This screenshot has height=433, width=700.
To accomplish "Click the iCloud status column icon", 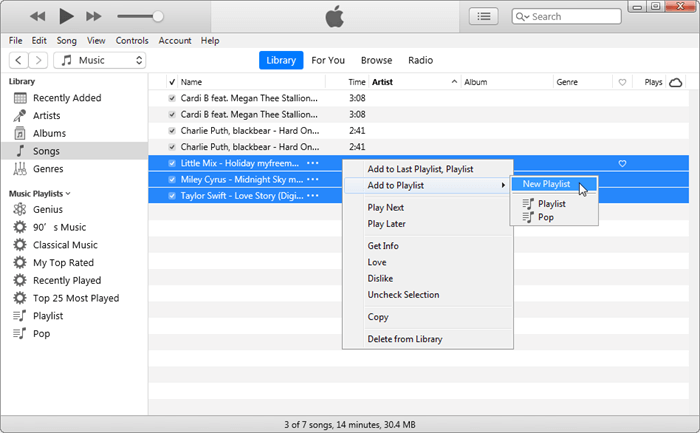I will tap(676, 82).
